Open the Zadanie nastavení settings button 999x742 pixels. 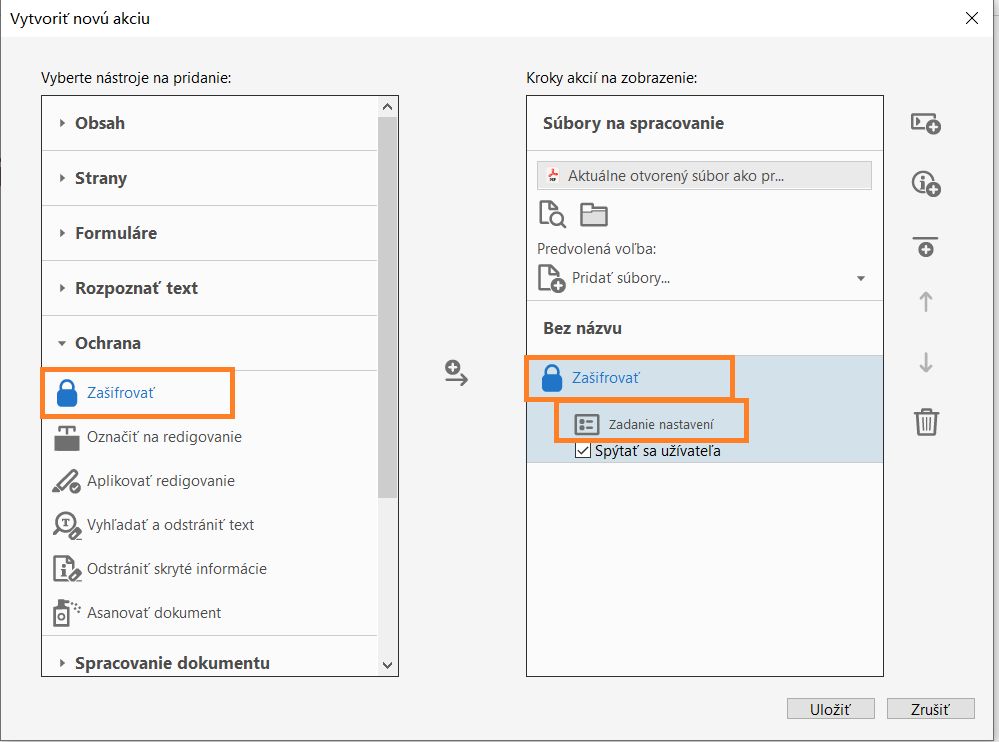coord(650,425)
